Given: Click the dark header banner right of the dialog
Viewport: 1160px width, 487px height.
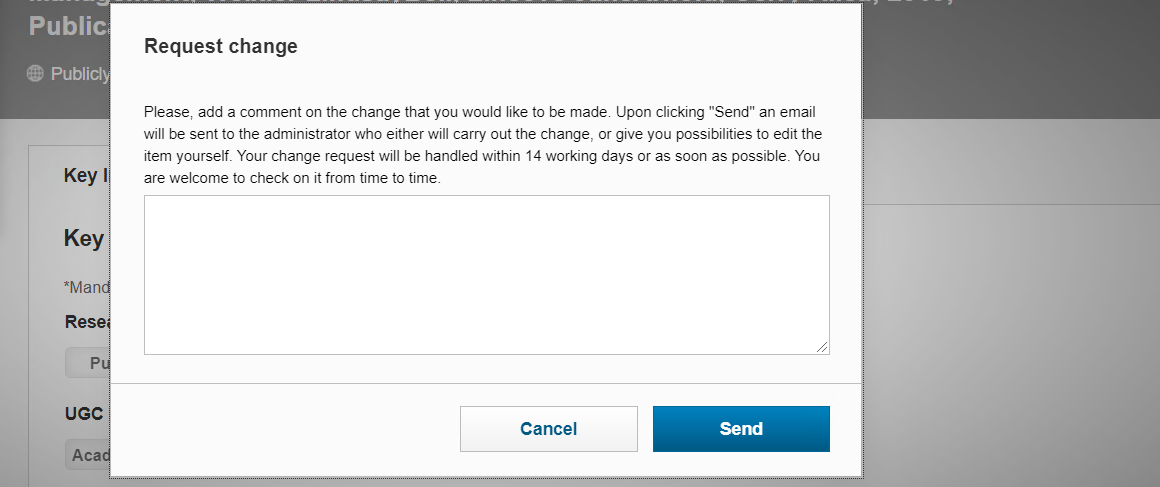Looking at the screenshot, I should [1010, 60].
